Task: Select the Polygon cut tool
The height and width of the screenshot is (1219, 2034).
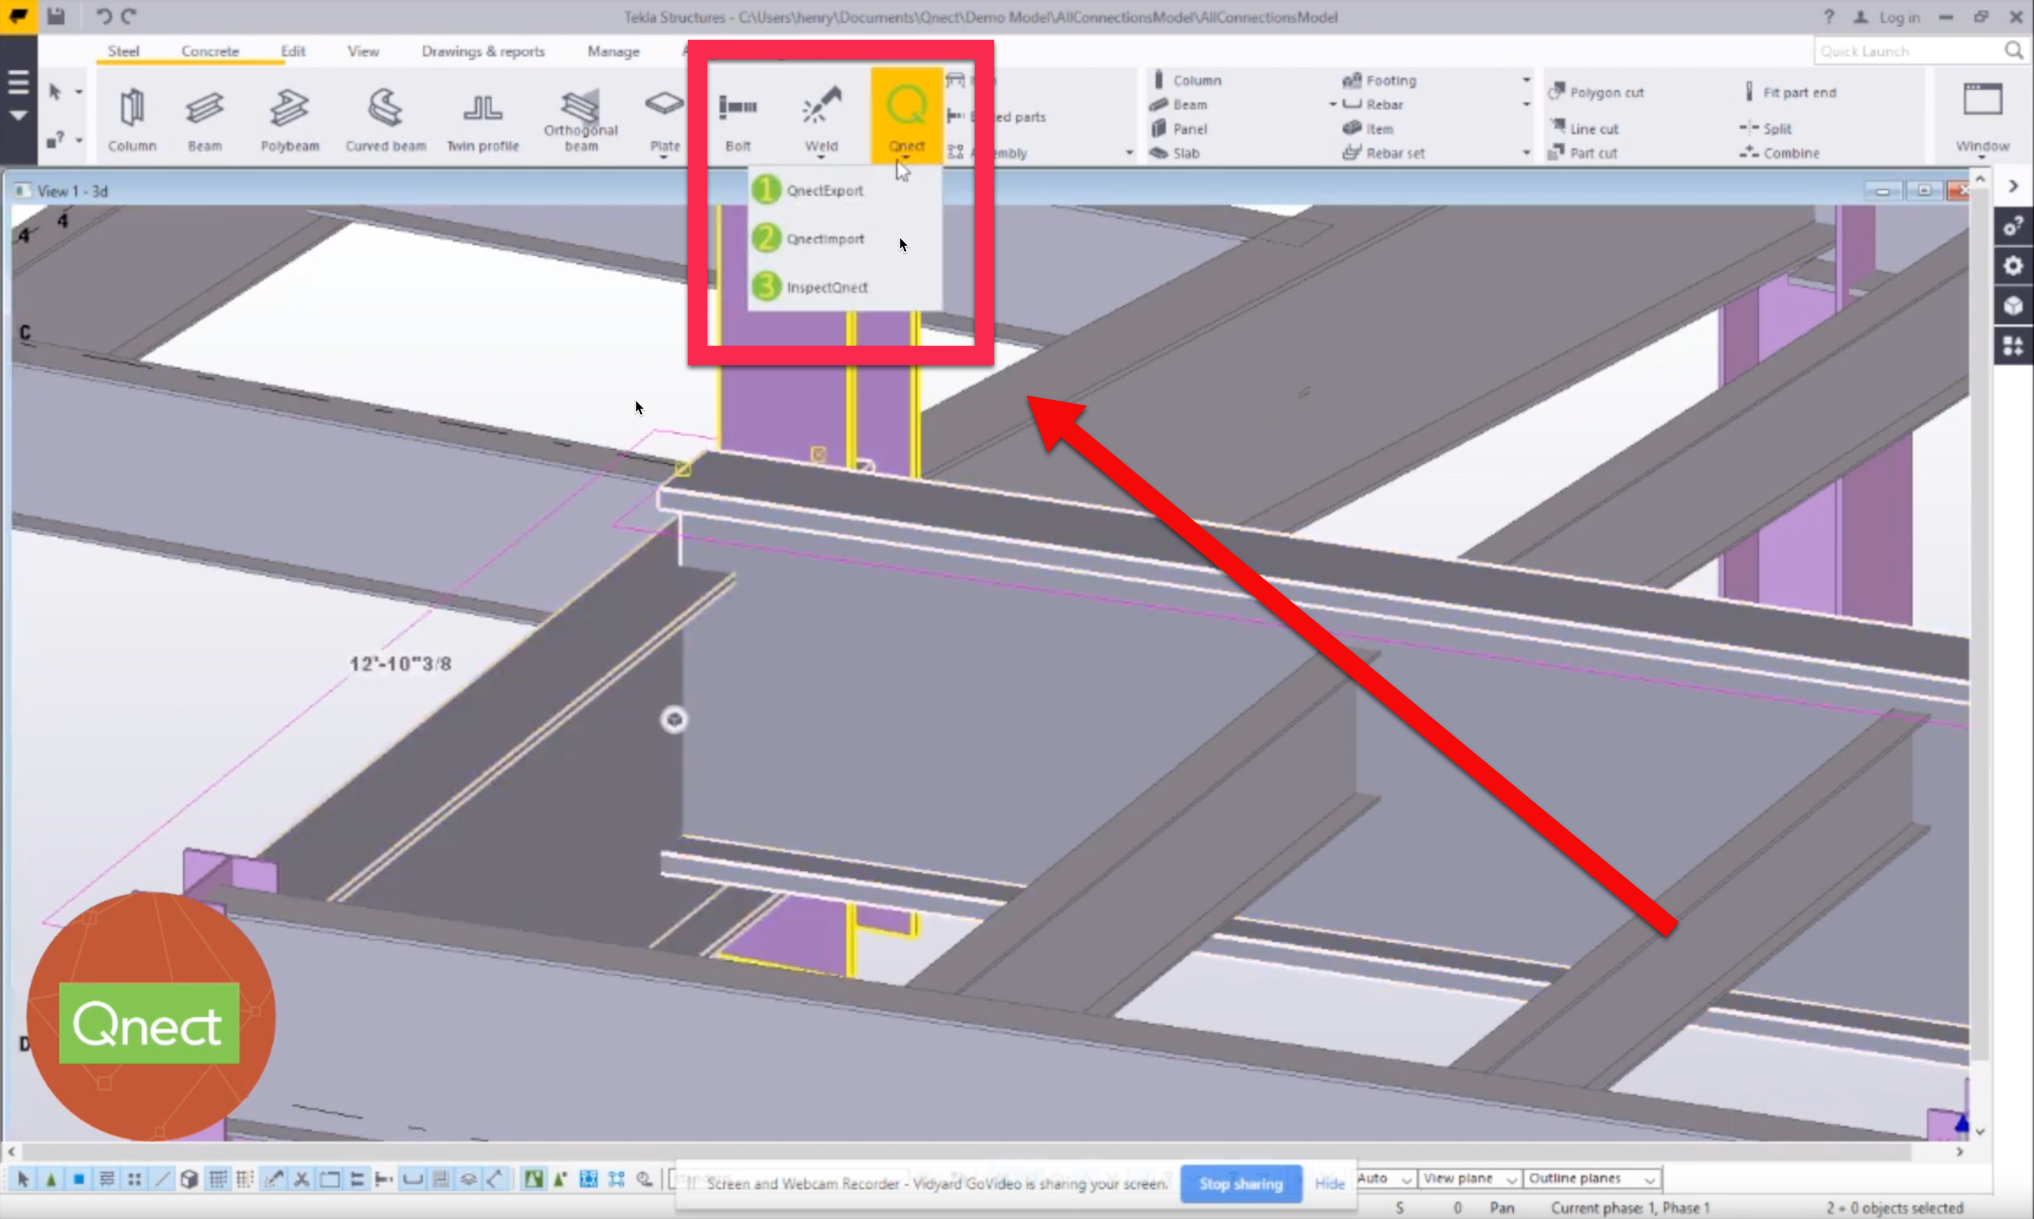Action: pyautogui.click(x=1596, y=92)
